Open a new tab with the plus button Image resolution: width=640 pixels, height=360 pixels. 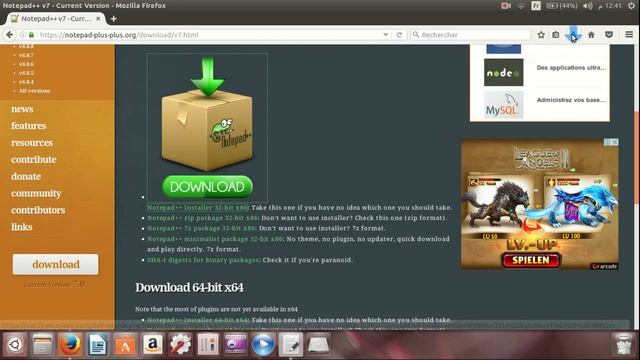(x=113, y=19)
